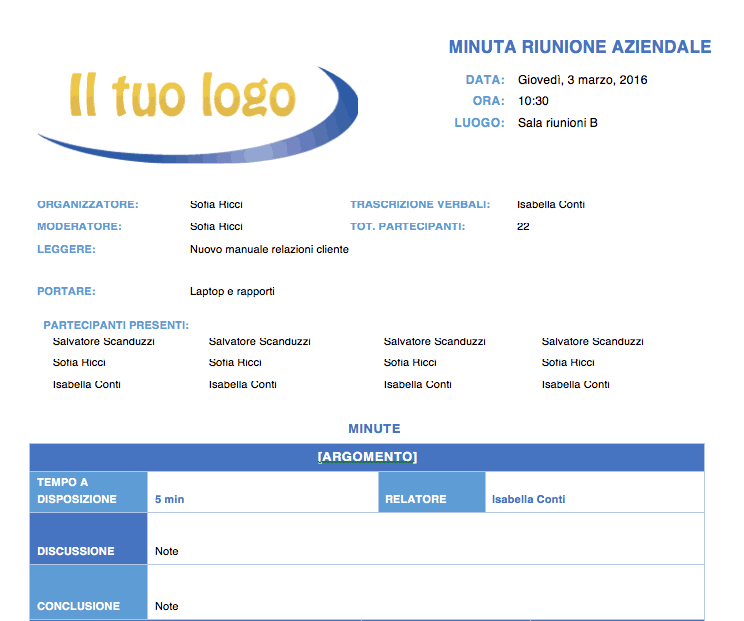
Task: Select 'Sofia Ricci' next to ORGANIZZATORE
Action: point(216,204)
